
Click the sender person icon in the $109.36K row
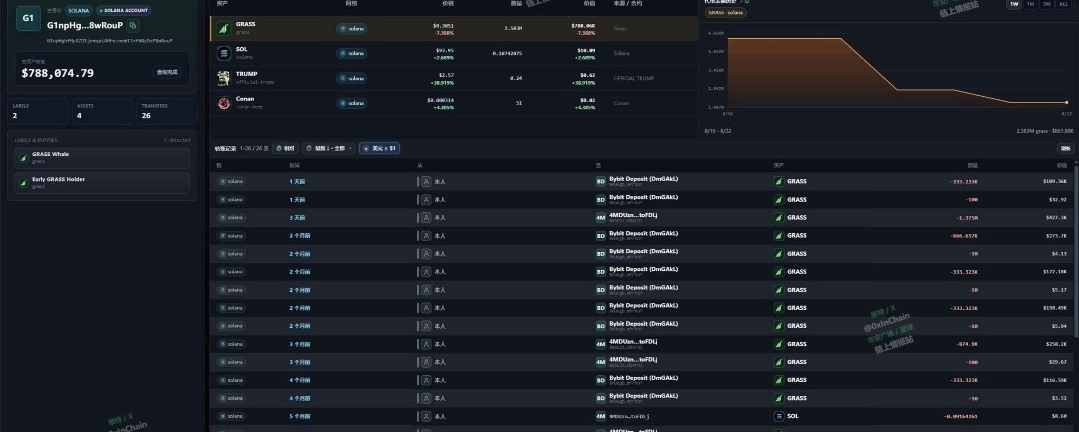(x=426, y=182)
